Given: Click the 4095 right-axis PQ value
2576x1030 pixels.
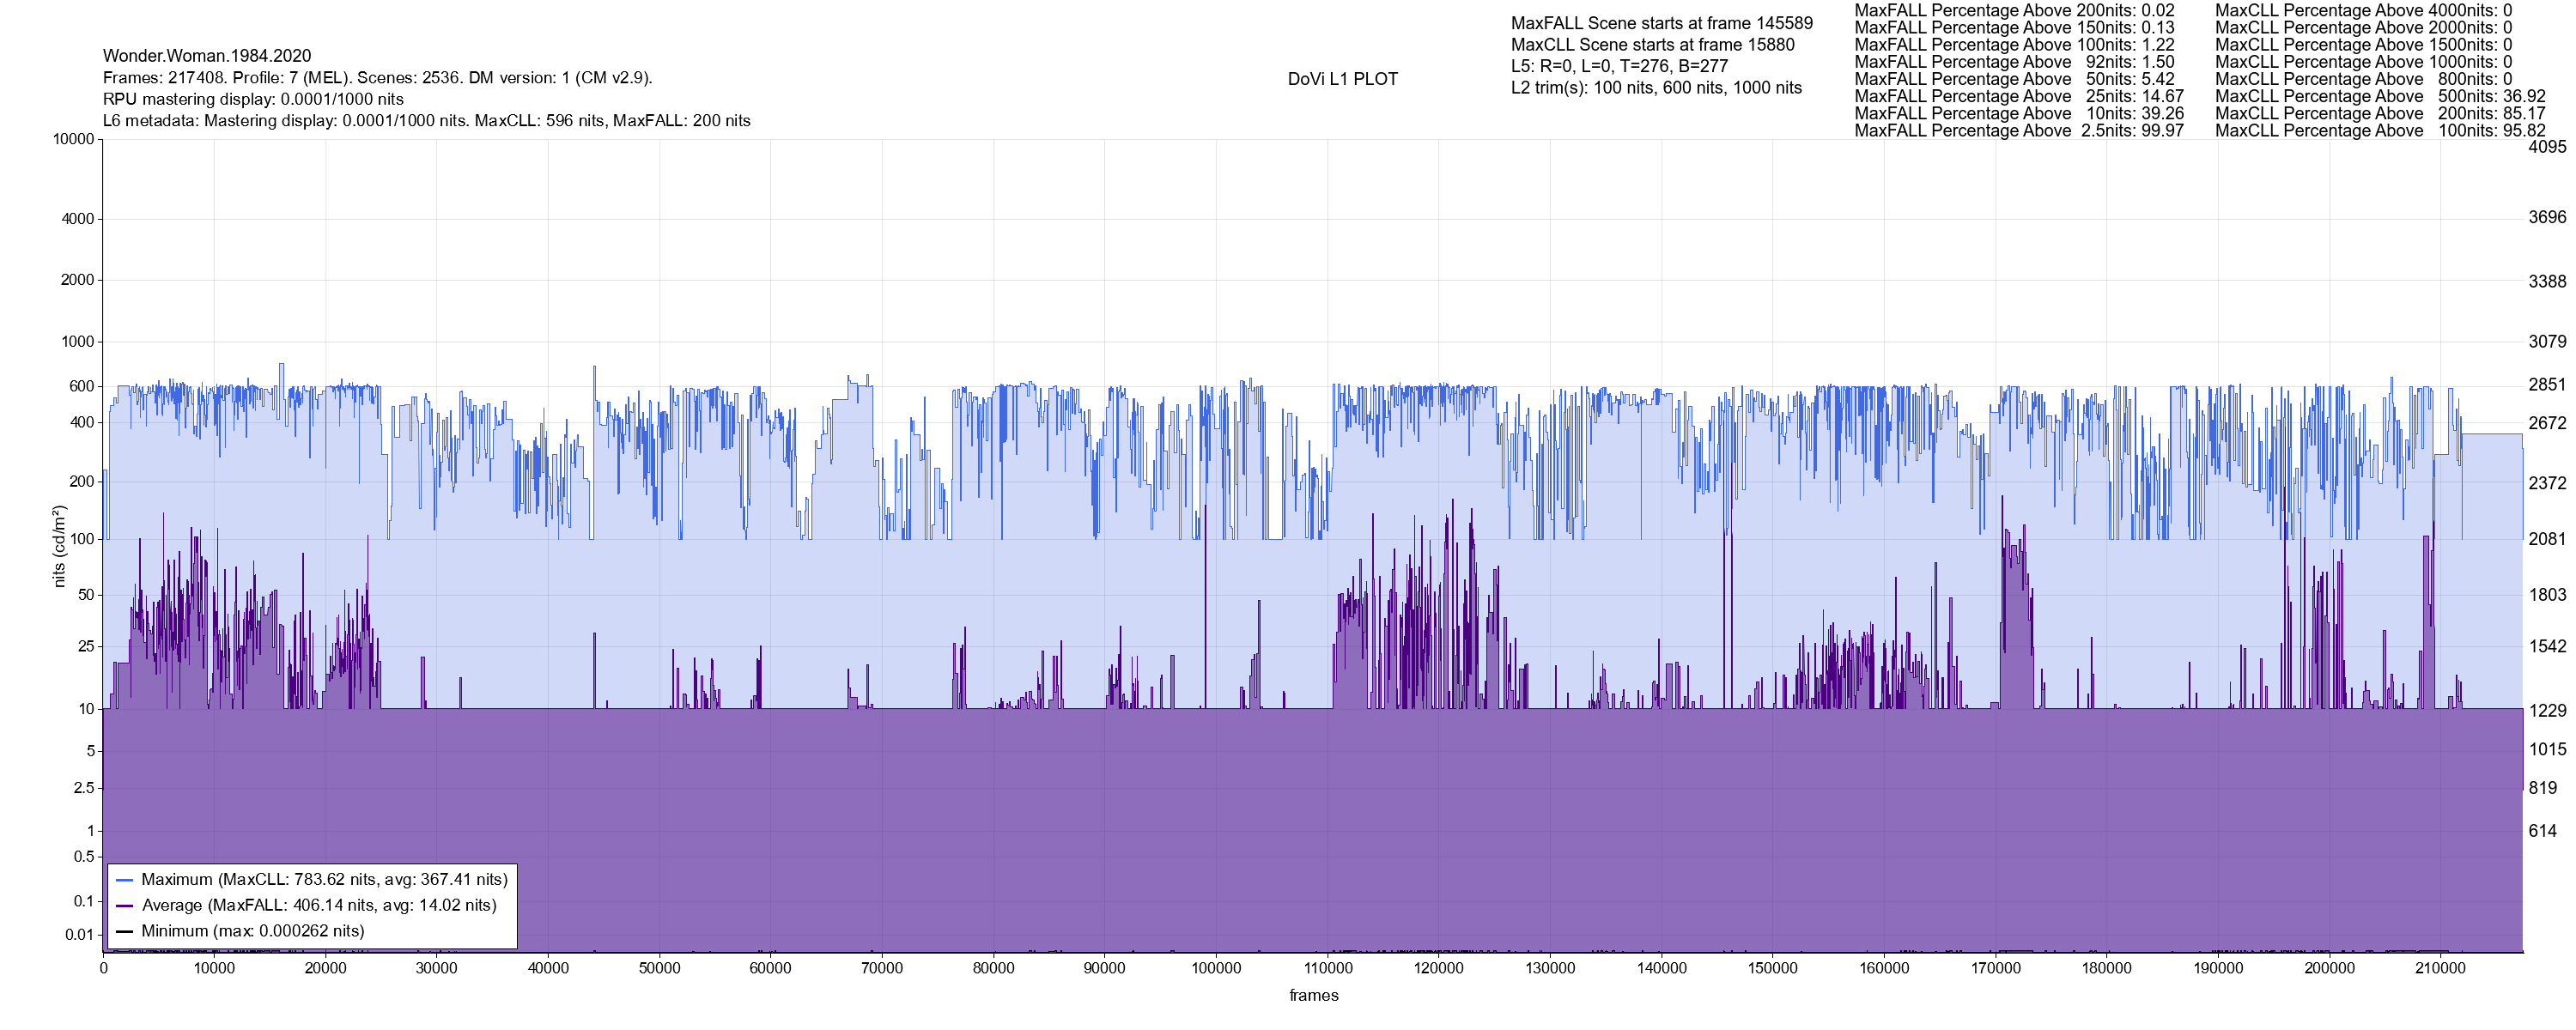Looking at the screenshot, I should point(2547,147).
